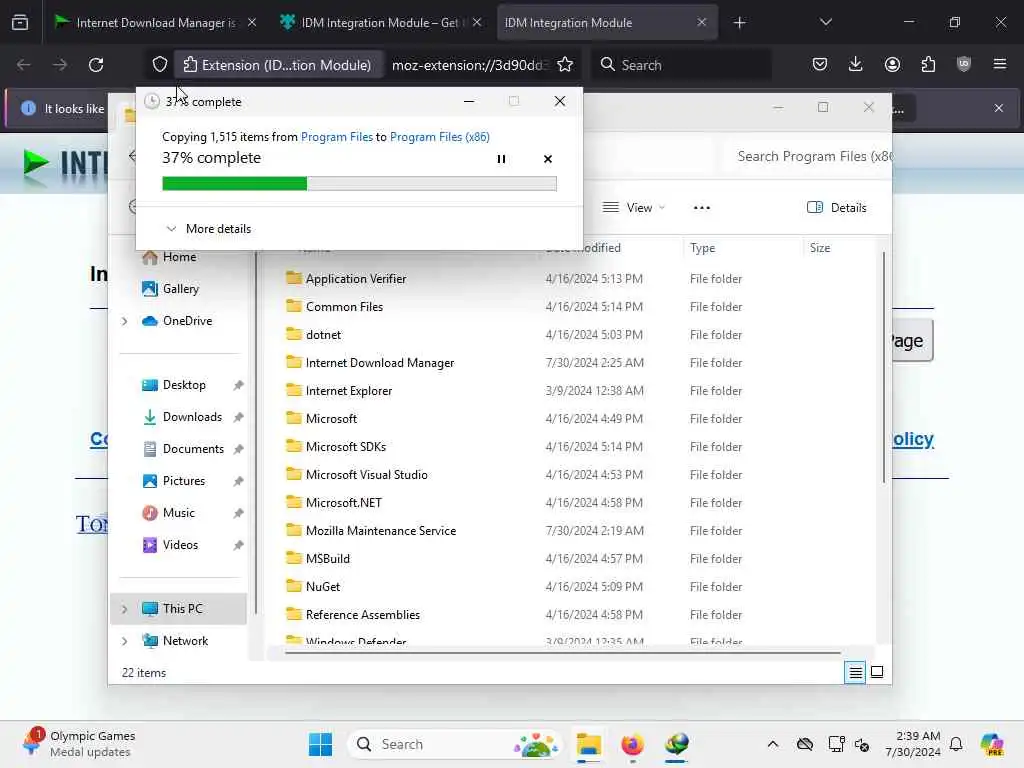The width and height of the screenshot is (1024, 768).
Task: Expand the This PC tree node
Action: 124,609
